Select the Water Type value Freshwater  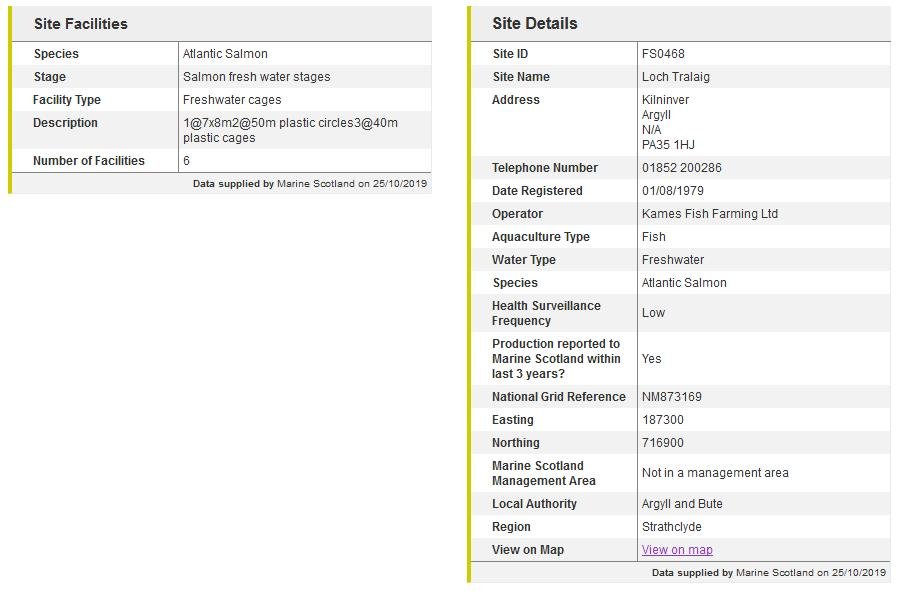tap(671, 259)
